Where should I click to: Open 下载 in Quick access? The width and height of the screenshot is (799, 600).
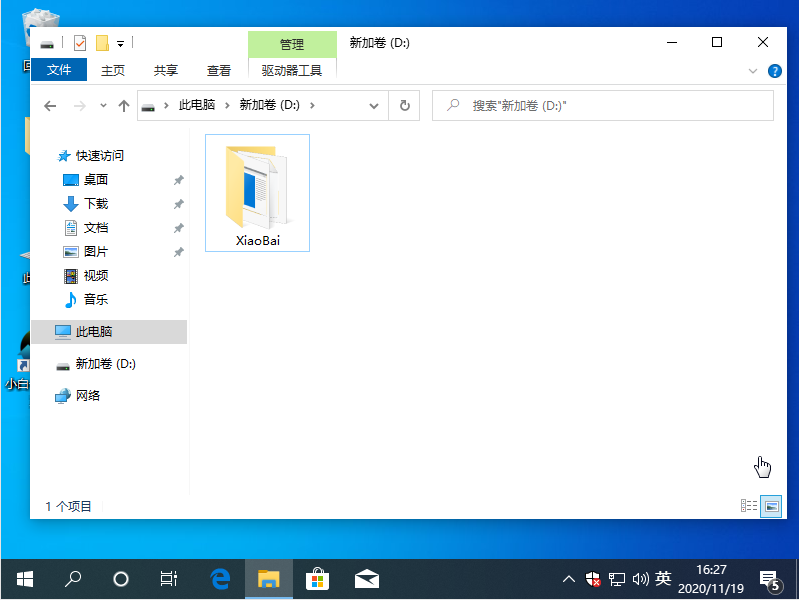pos(96,204)
